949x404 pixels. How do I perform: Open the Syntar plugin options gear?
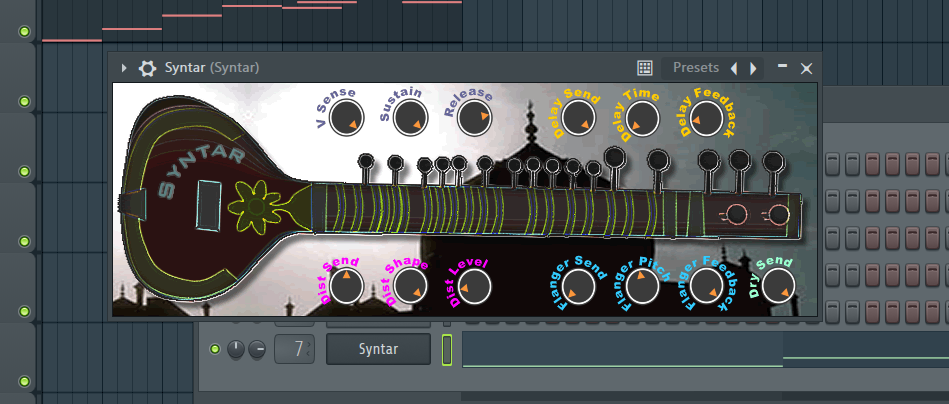coord(147,68)
